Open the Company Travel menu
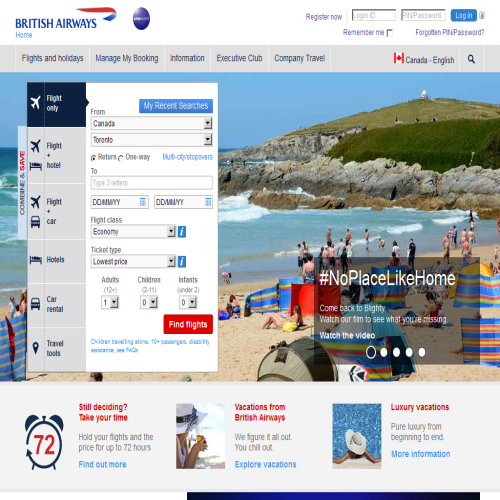The width and height of the screenshot is (500, 500). [299, 58]
